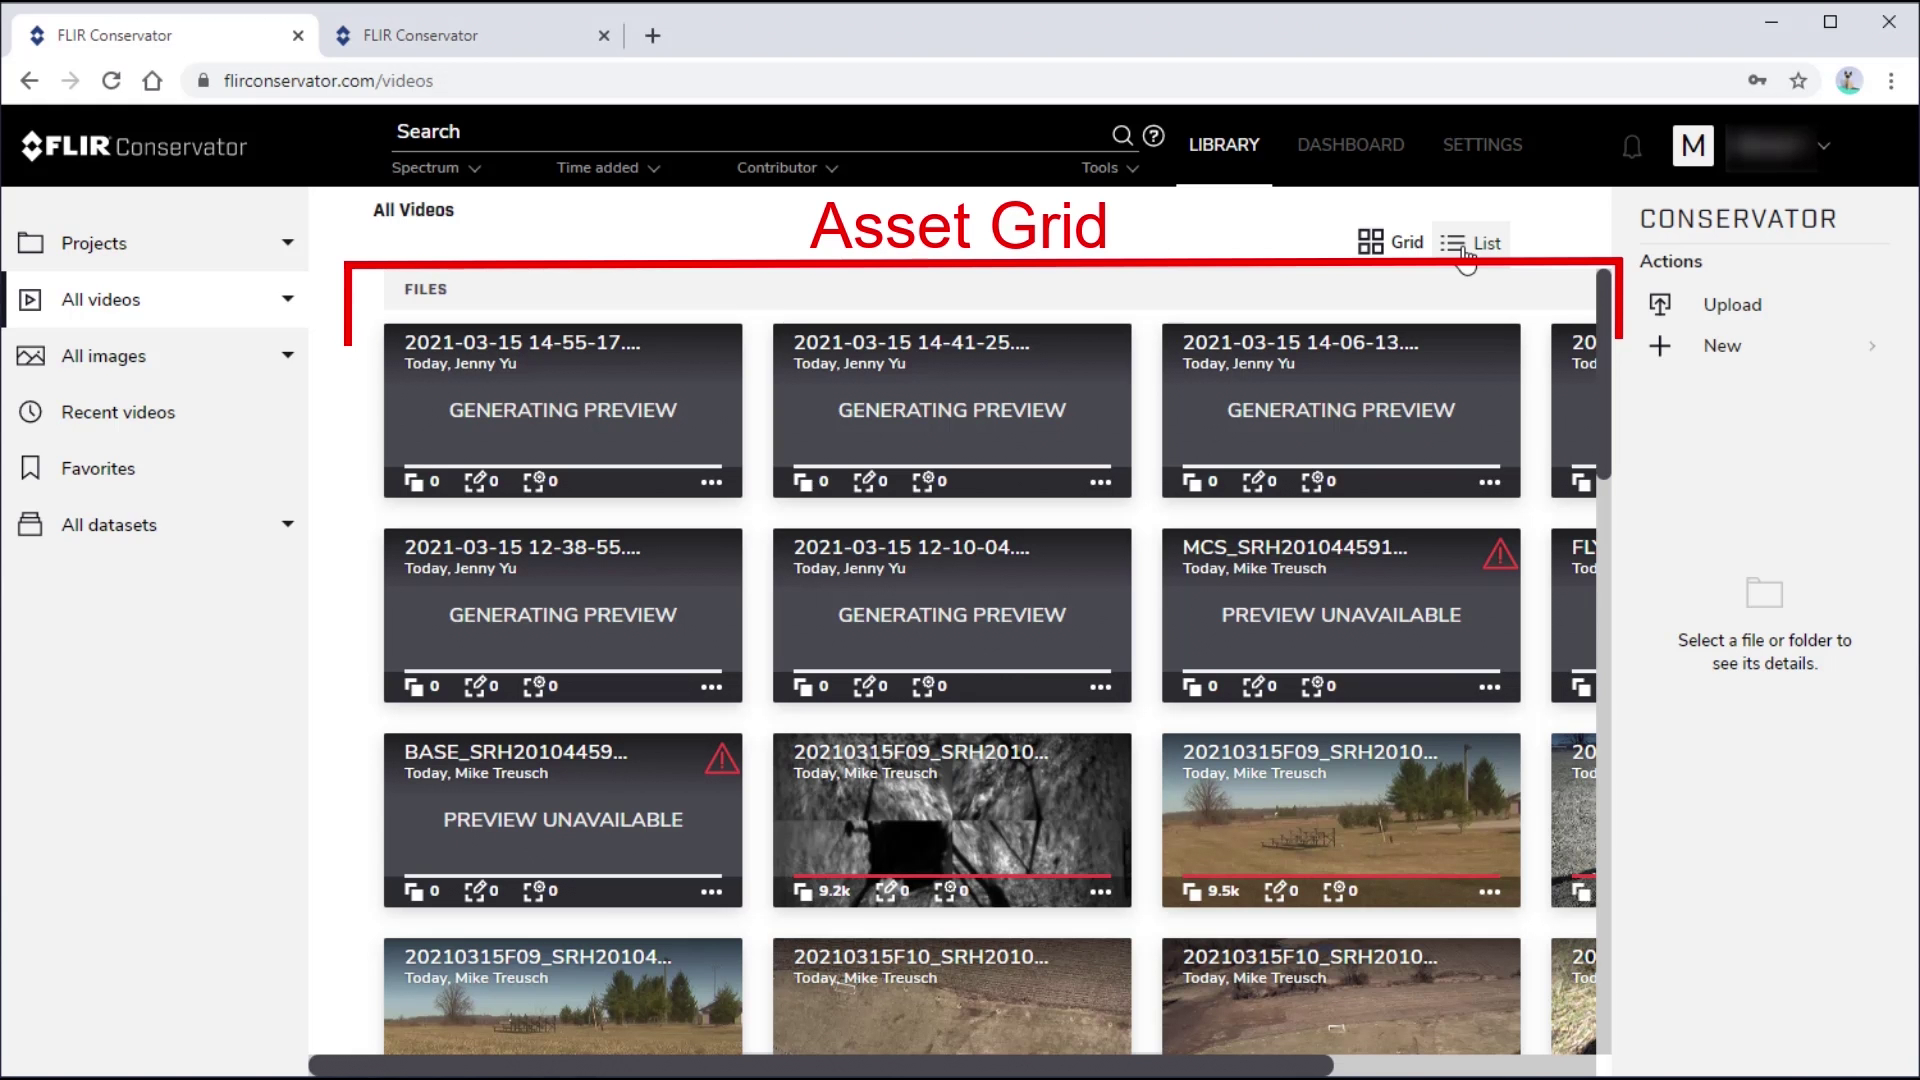This screenshot has width=1920, height=1080.
Task: Switch to Grid view layout
Action: tap(1391, 243)
